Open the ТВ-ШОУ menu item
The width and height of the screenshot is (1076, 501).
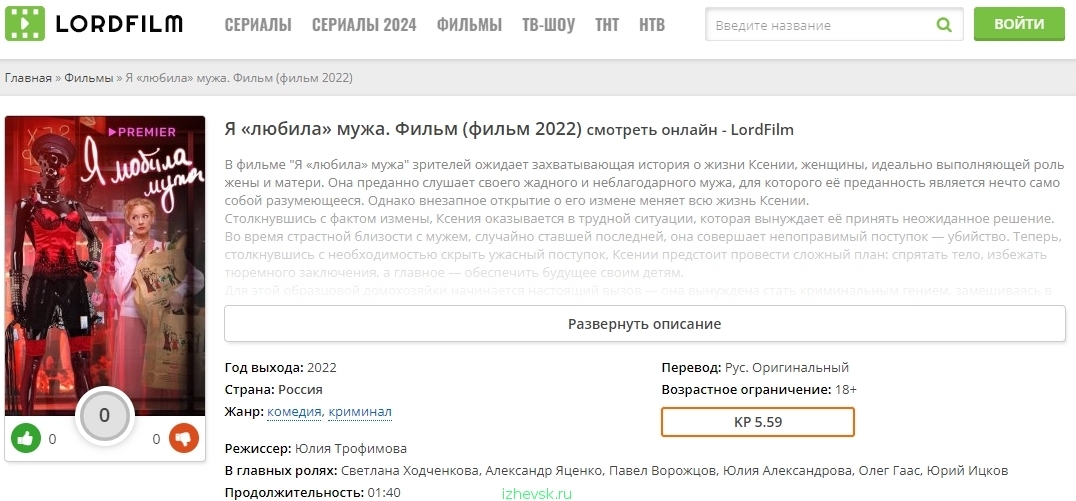point(548,25)
